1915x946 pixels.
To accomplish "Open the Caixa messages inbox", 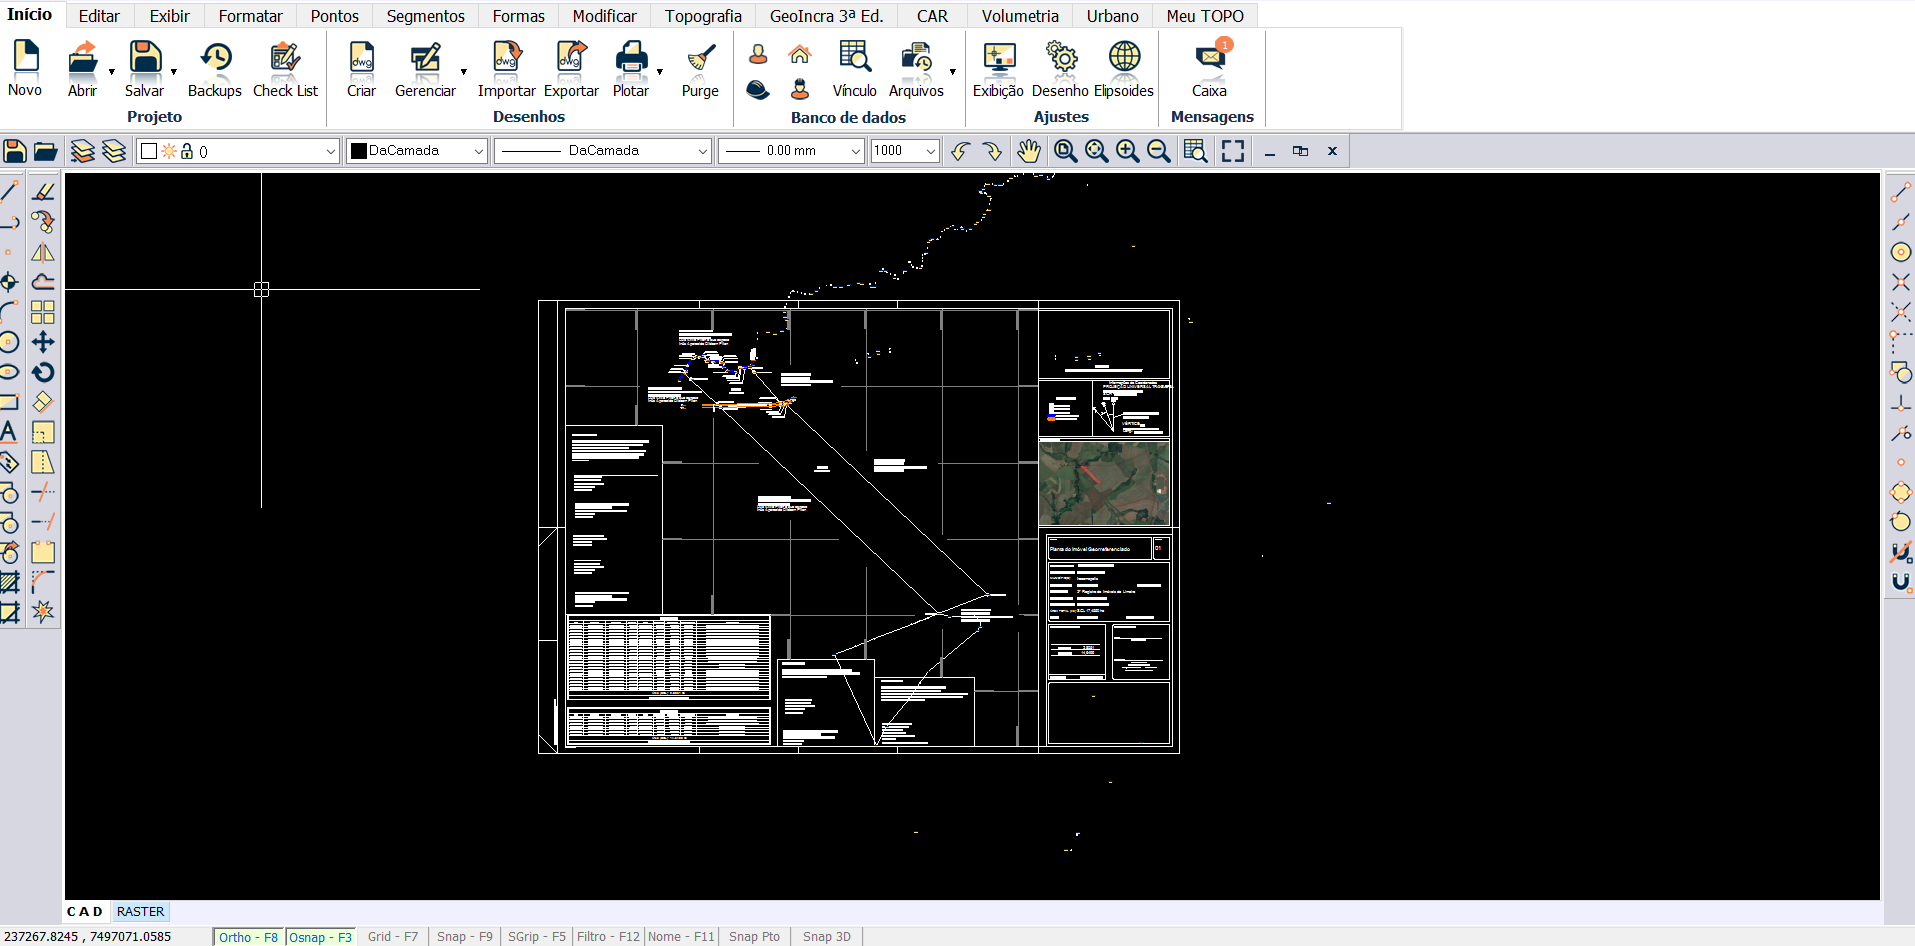I will (x=1209, y=68).
